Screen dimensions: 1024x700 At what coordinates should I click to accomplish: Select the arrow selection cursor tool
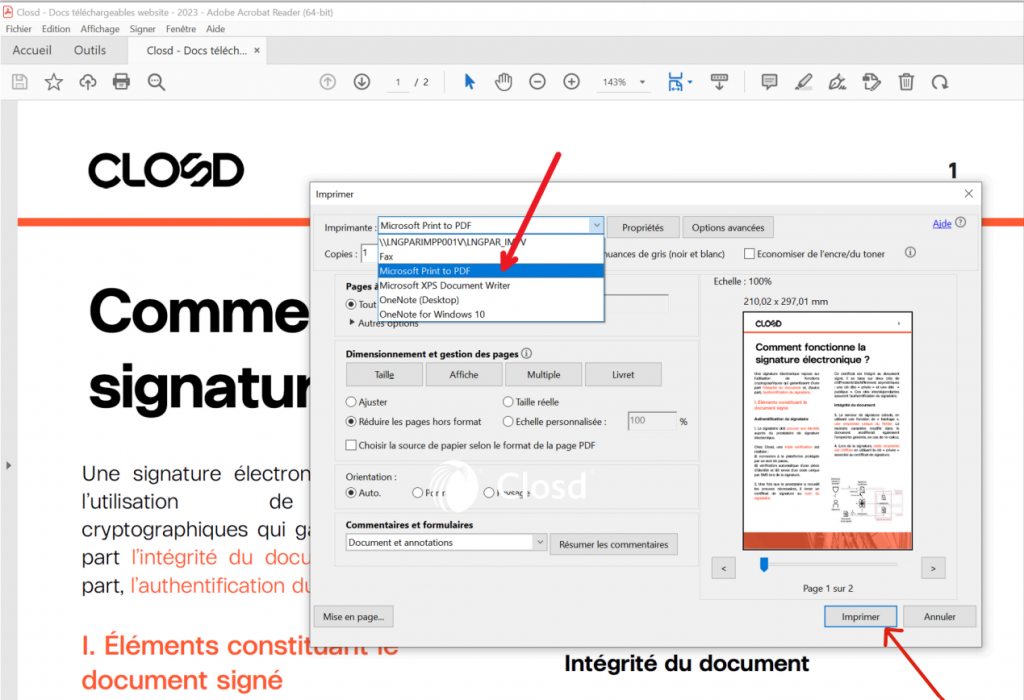[x=469, y=82]
